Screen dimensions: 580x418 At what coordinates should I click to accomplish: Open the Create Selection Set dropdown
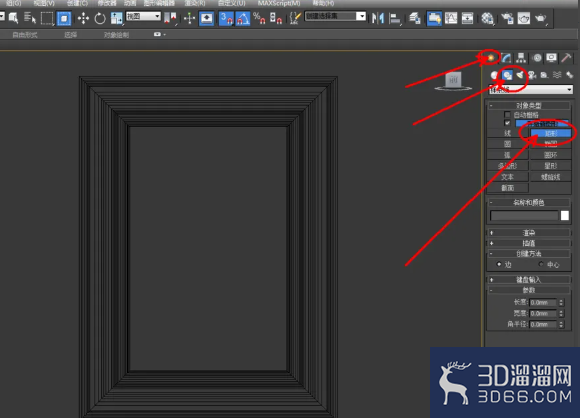pos(335,16)
